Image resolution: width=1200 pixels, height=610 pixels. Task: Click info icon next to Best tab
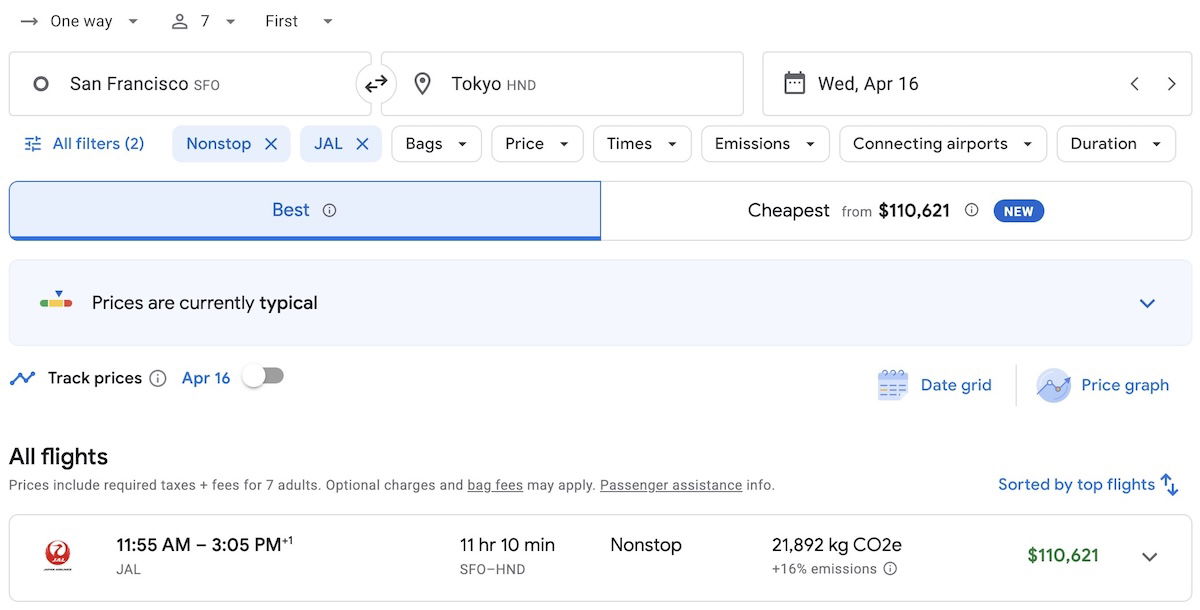click(330, 210)
